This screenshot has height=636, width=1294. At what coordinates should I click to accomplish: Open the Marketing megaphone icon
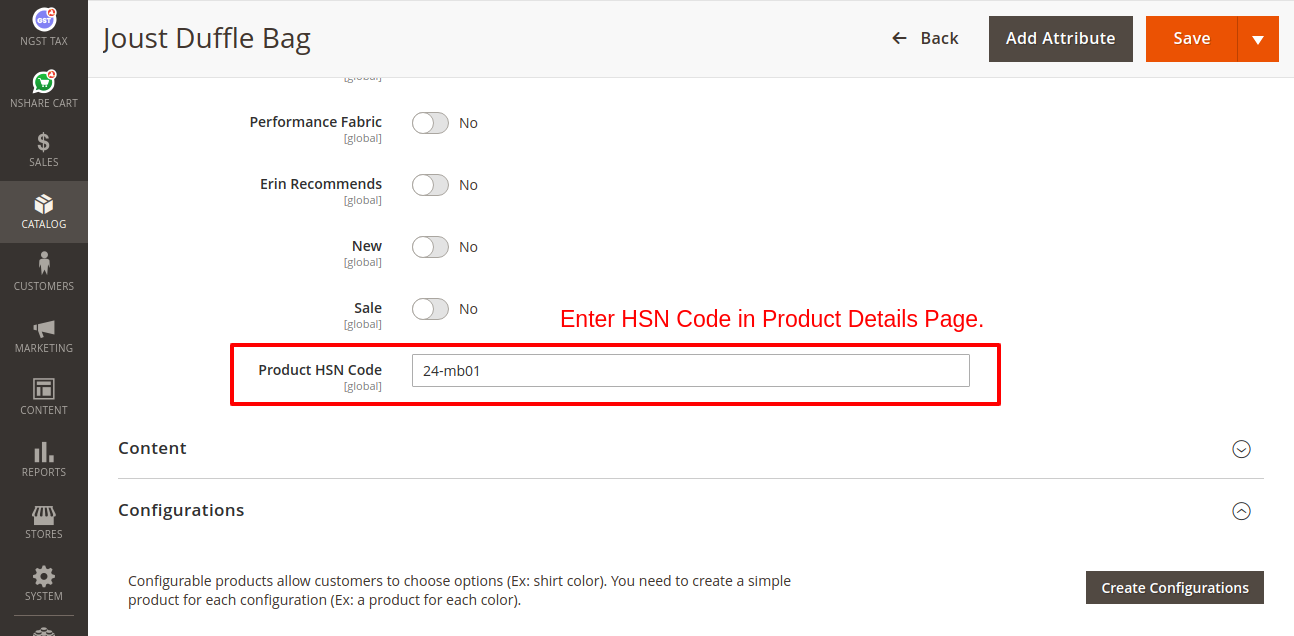tap(44, 328)
